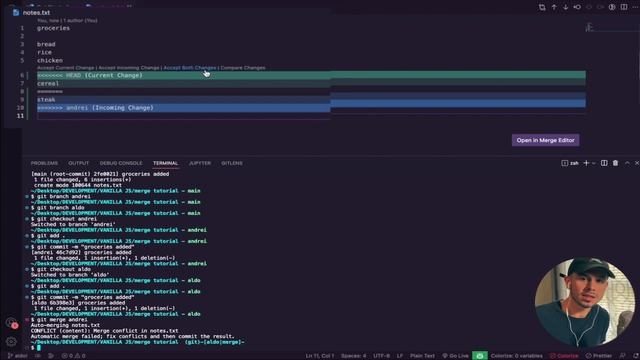640x360 pixels.
Task: Click aldo branch indicator in status bar
Action: pyautogui.click(x=18, y=356)
